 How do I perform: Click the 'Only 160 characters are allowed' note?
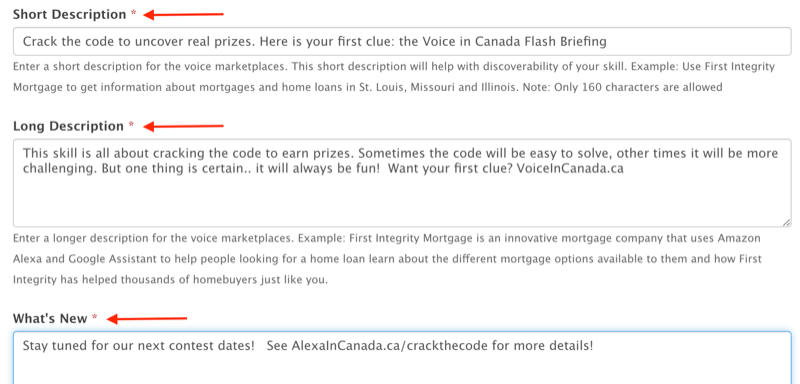[x=649, y=87]
